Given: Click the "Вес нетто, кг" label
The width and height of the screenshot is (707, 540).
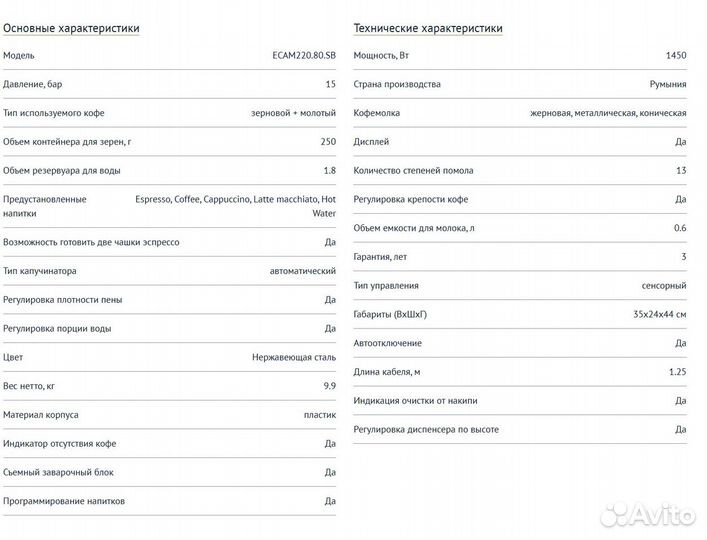Looking at the screenshot, I should coord(32,386).
